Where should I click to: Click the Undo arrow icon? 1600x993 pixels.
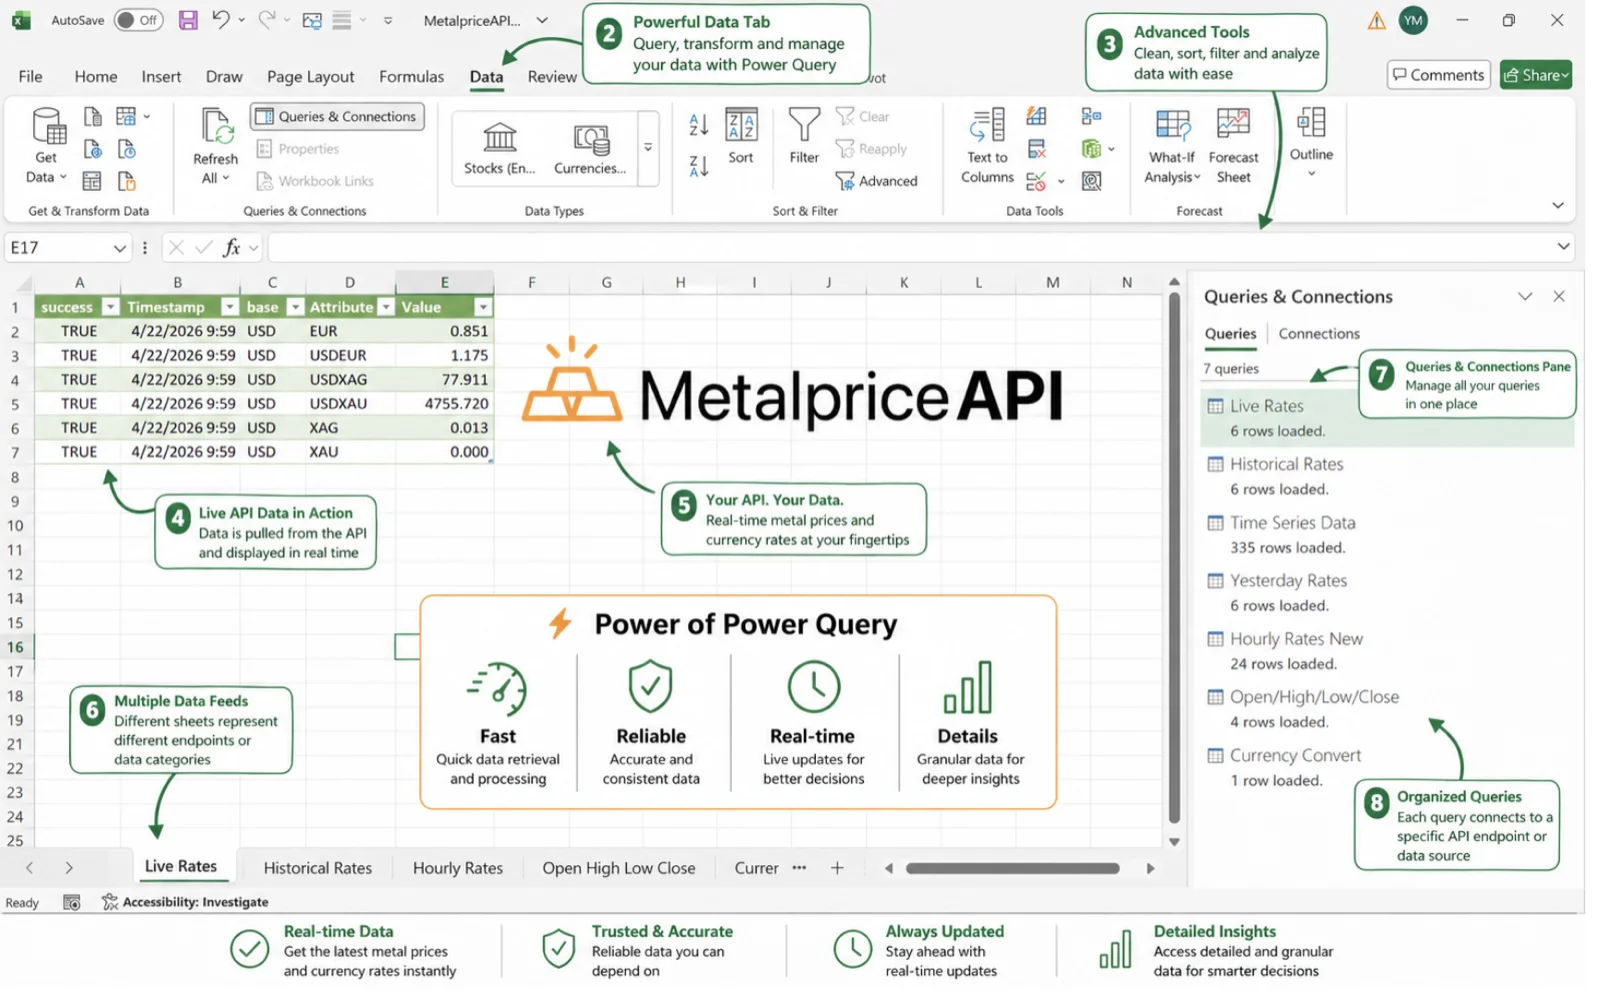click(221, 20)
